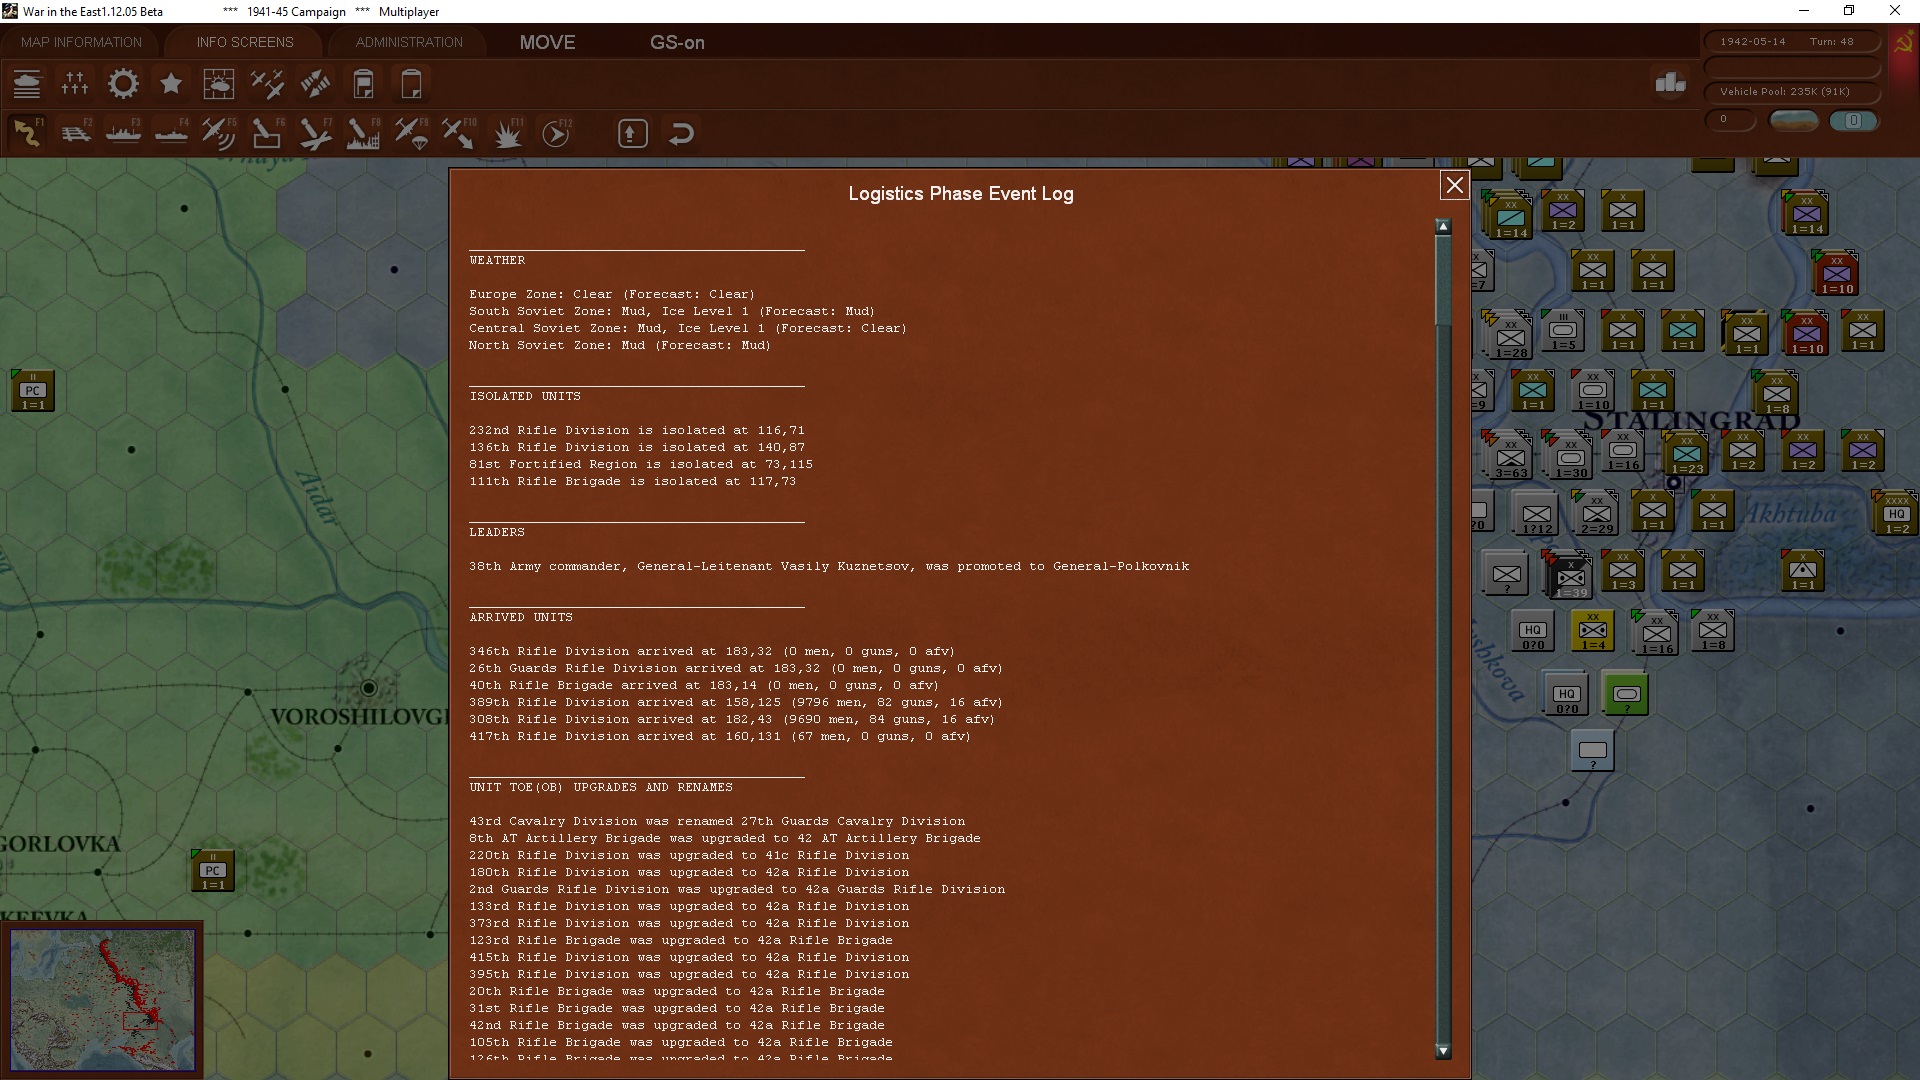Open the production gear icon
Image resolution: width=1920 pixels, height=1080 pixels.
[x=123, y=84]
